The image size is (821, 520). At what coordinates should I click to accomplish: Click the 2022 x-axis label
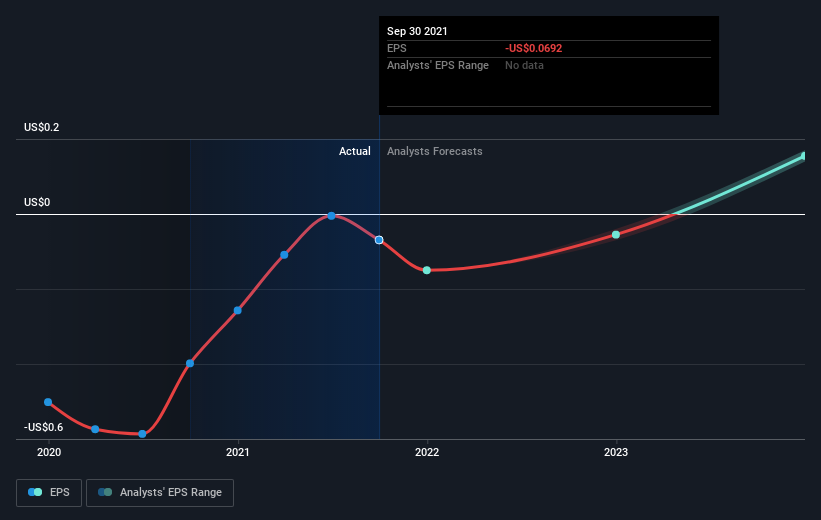point(427,452)
